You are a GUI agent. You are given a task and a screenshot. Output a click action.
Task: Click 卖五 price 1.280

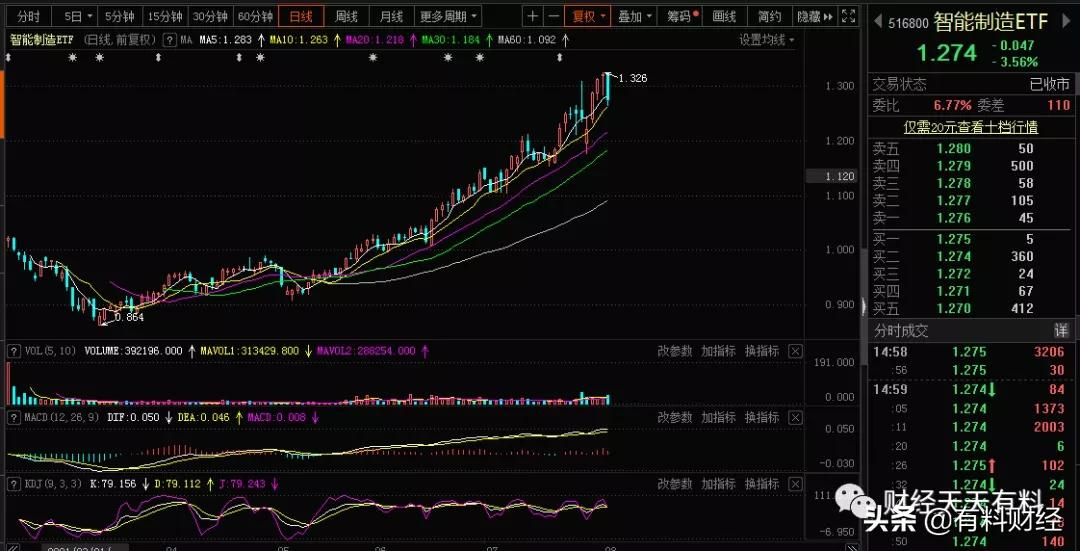pos(953,148)
